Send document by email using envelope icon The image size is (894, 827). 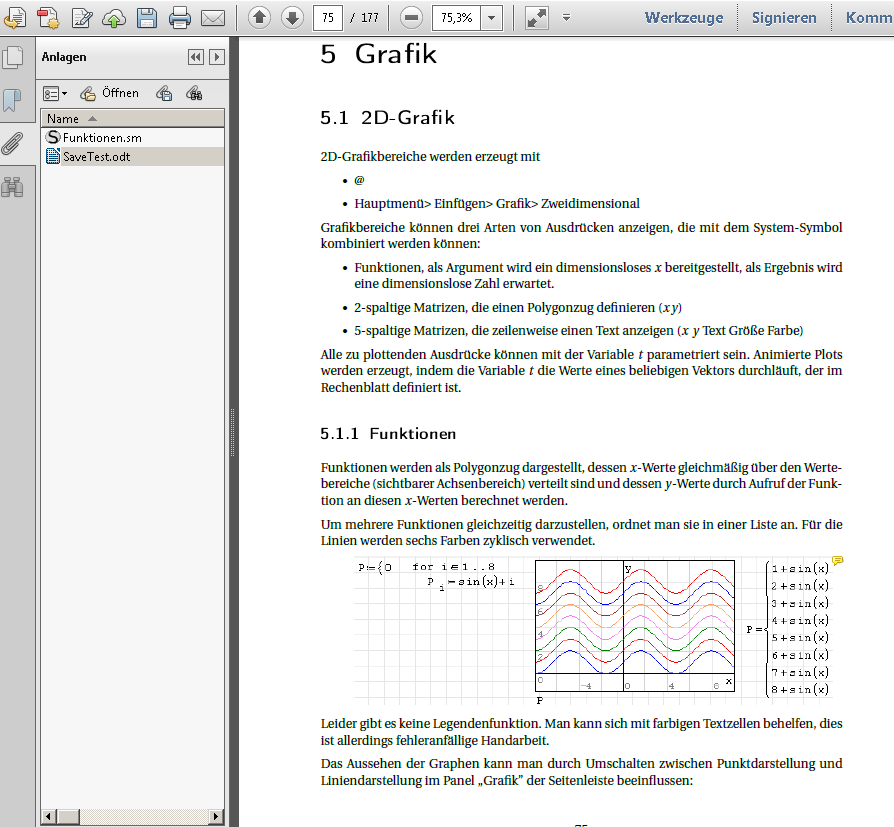tap(212, 17)
